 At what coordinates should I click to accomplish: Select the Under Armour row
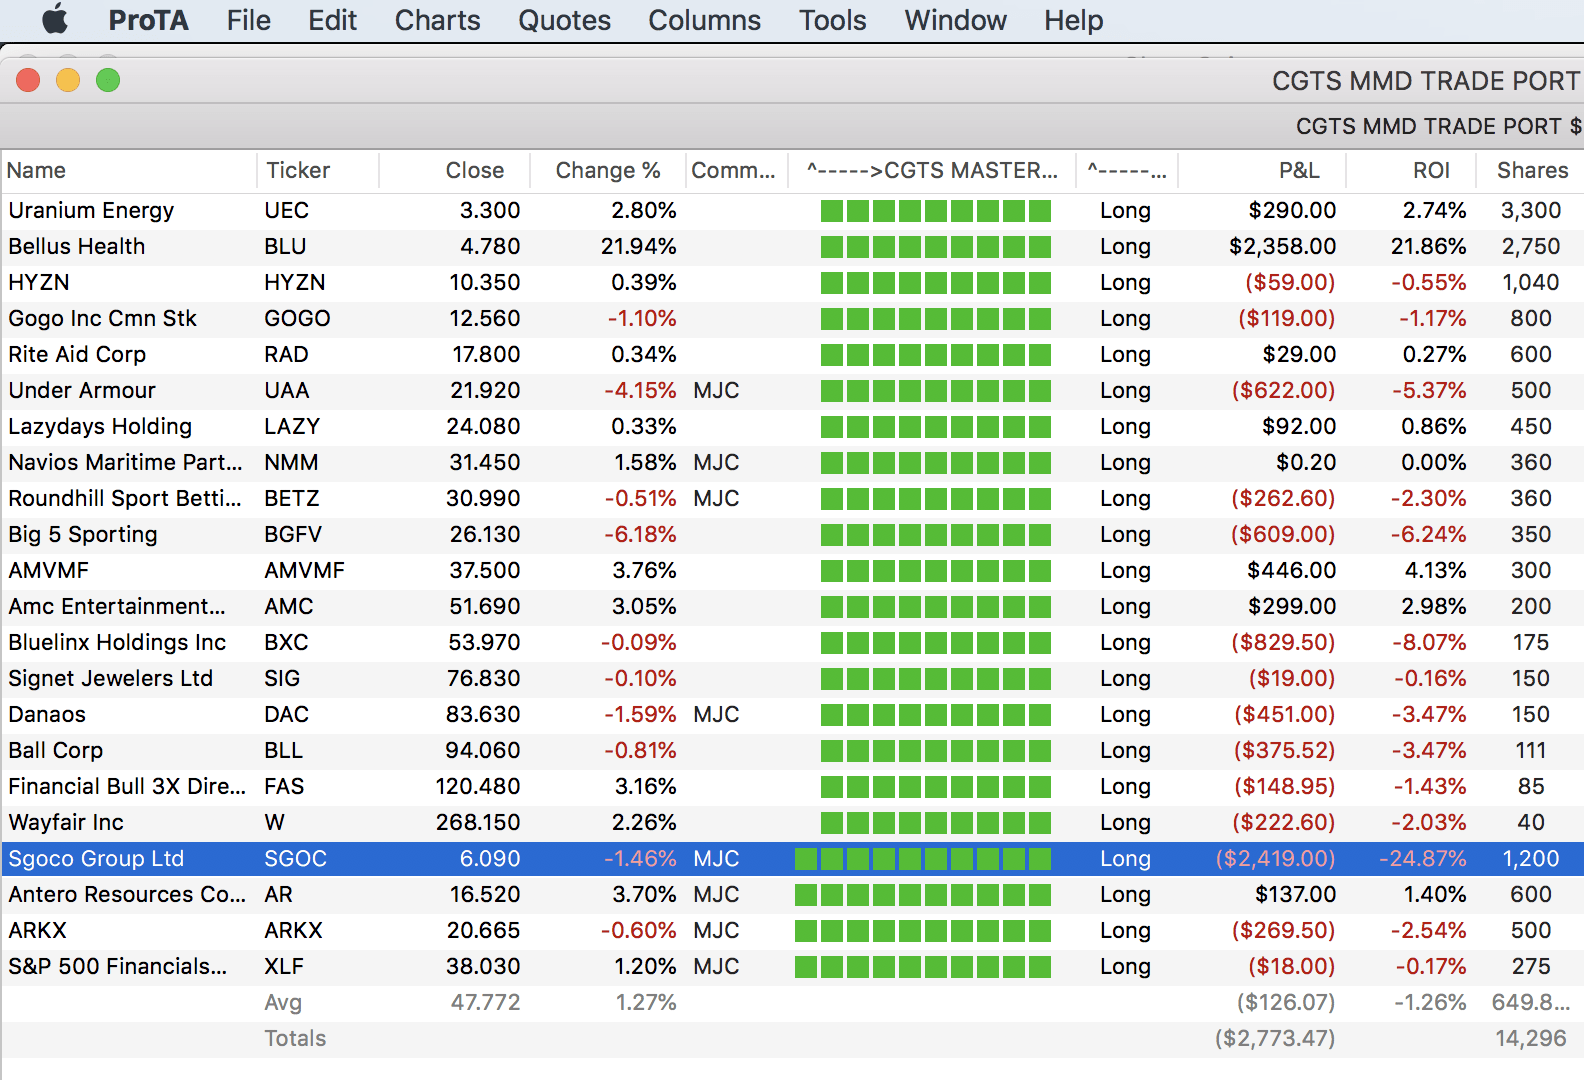792,390
